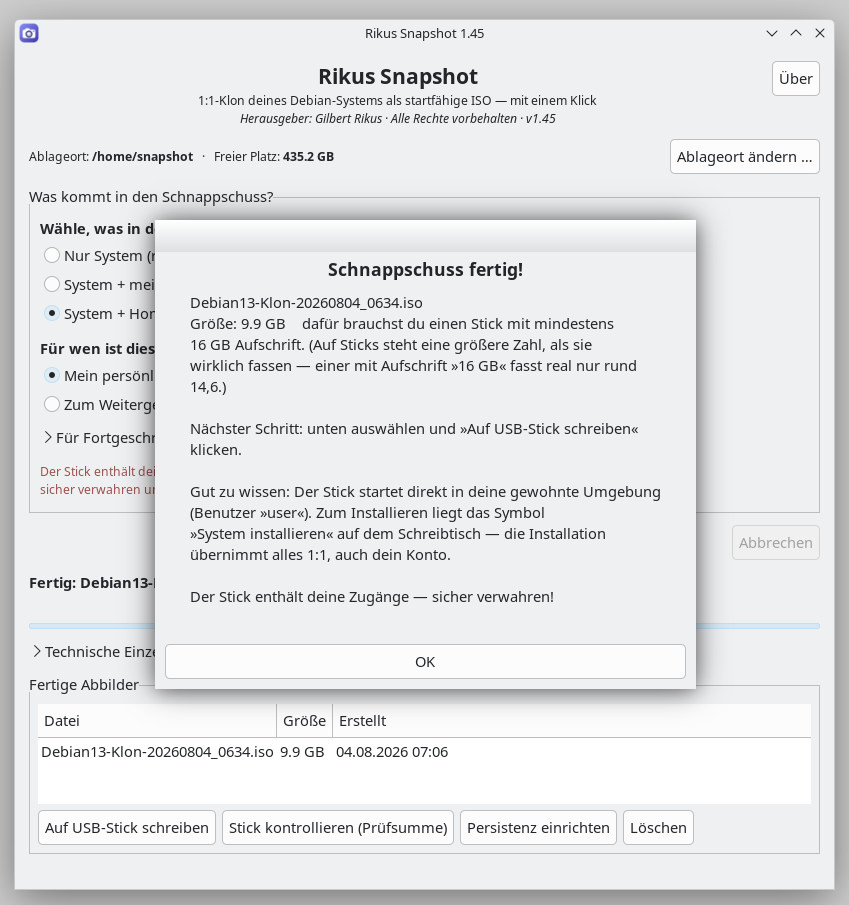Open the Über dialog
849x905 pixels.
coord(795,78)
